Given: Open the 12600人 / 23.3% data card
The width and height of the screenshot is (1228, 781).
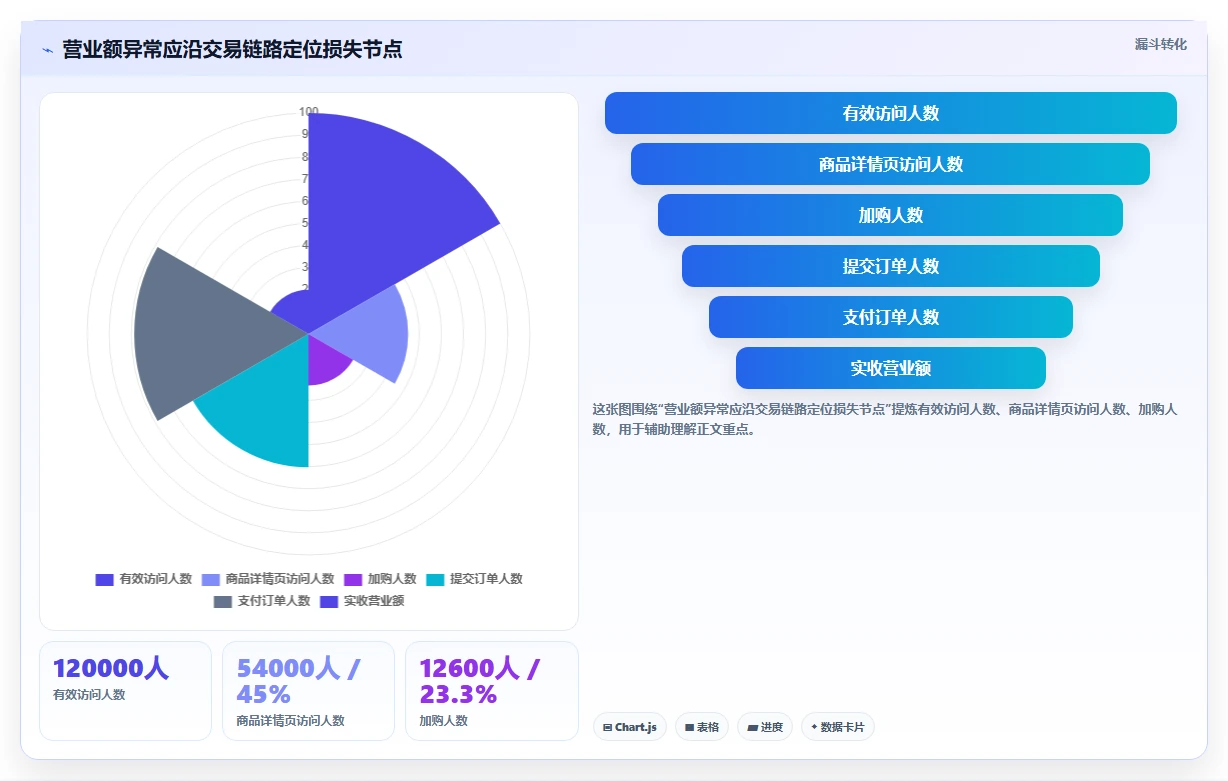Looking at the screenshot, I should (491, 691).
